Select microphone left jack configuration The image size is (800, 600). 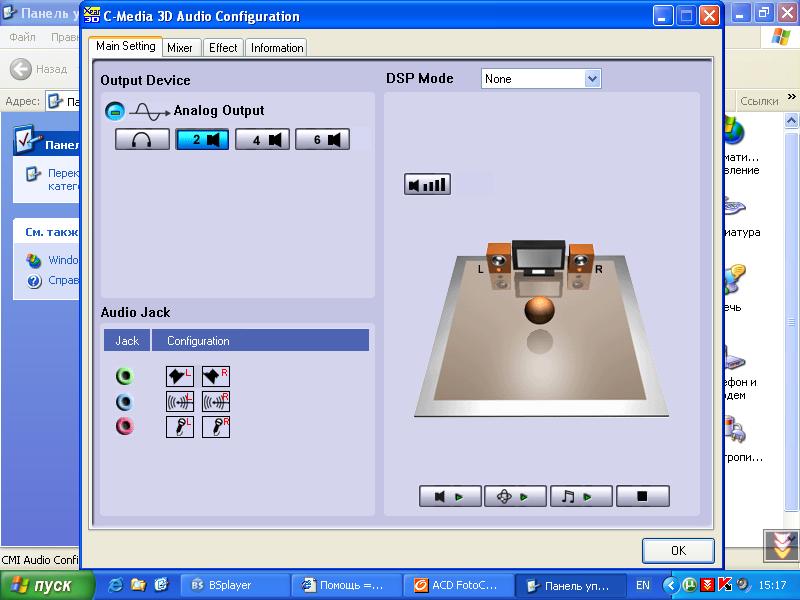(180, 427)
